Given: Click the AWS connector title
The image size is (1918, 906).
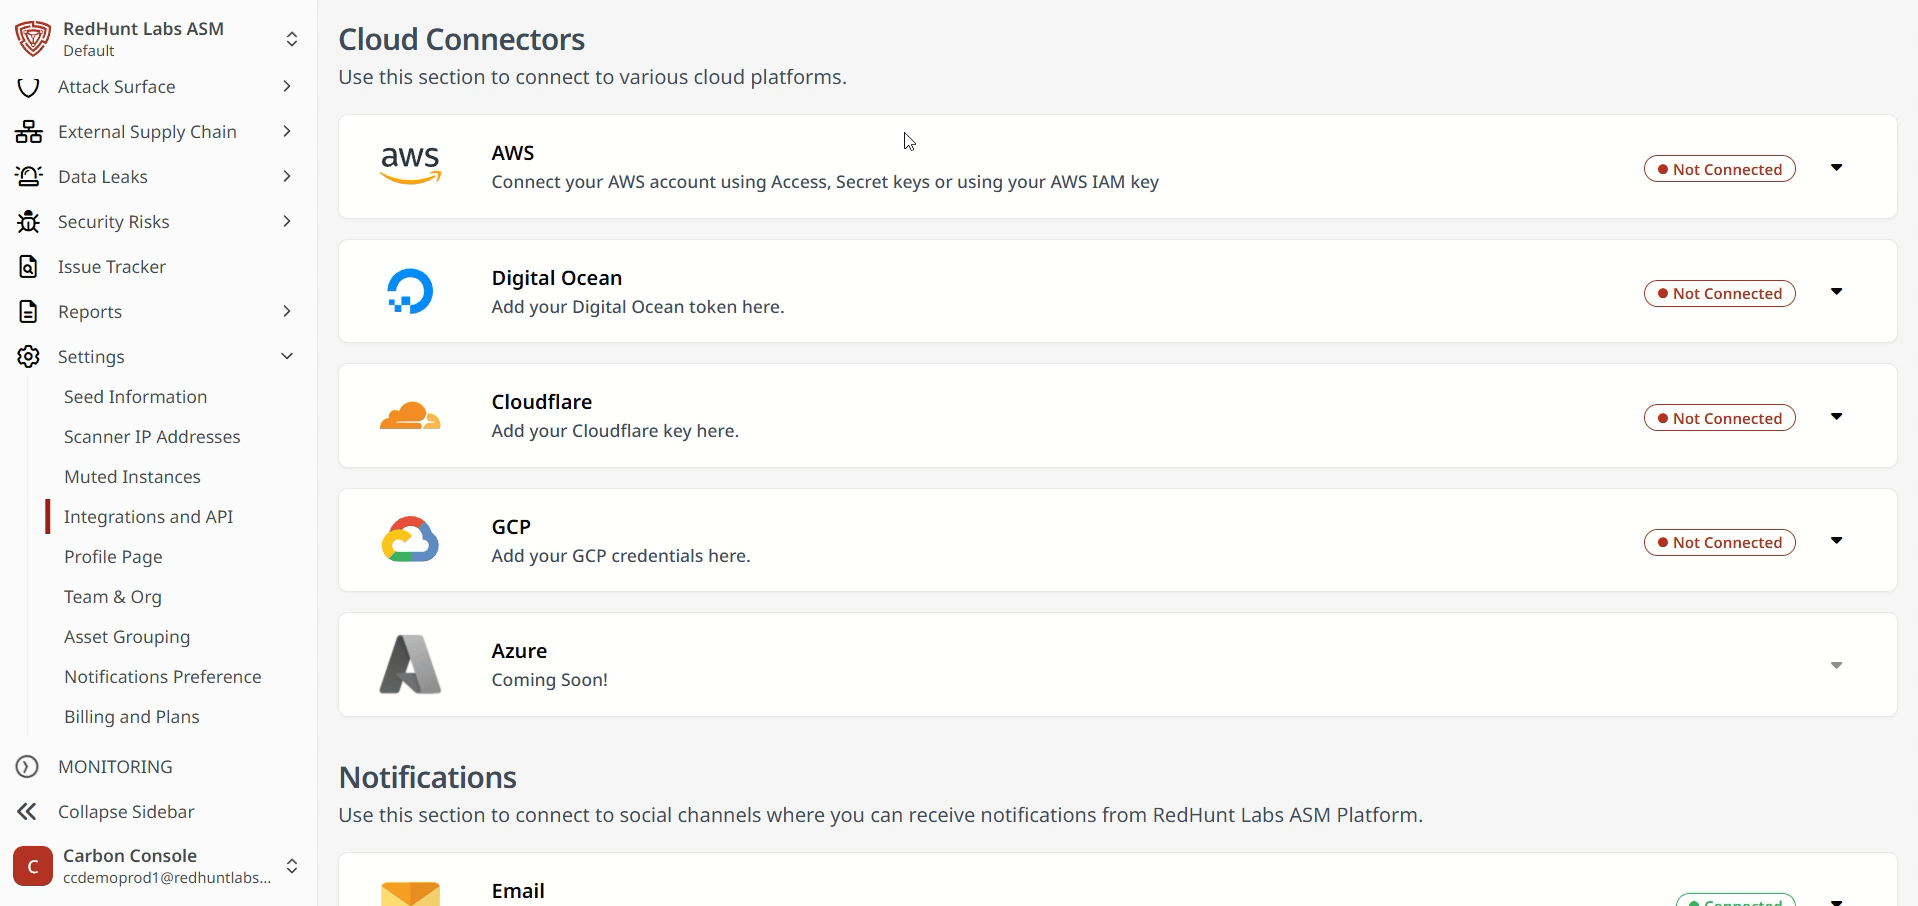Looking at the screenshot, I should [513, 153].
